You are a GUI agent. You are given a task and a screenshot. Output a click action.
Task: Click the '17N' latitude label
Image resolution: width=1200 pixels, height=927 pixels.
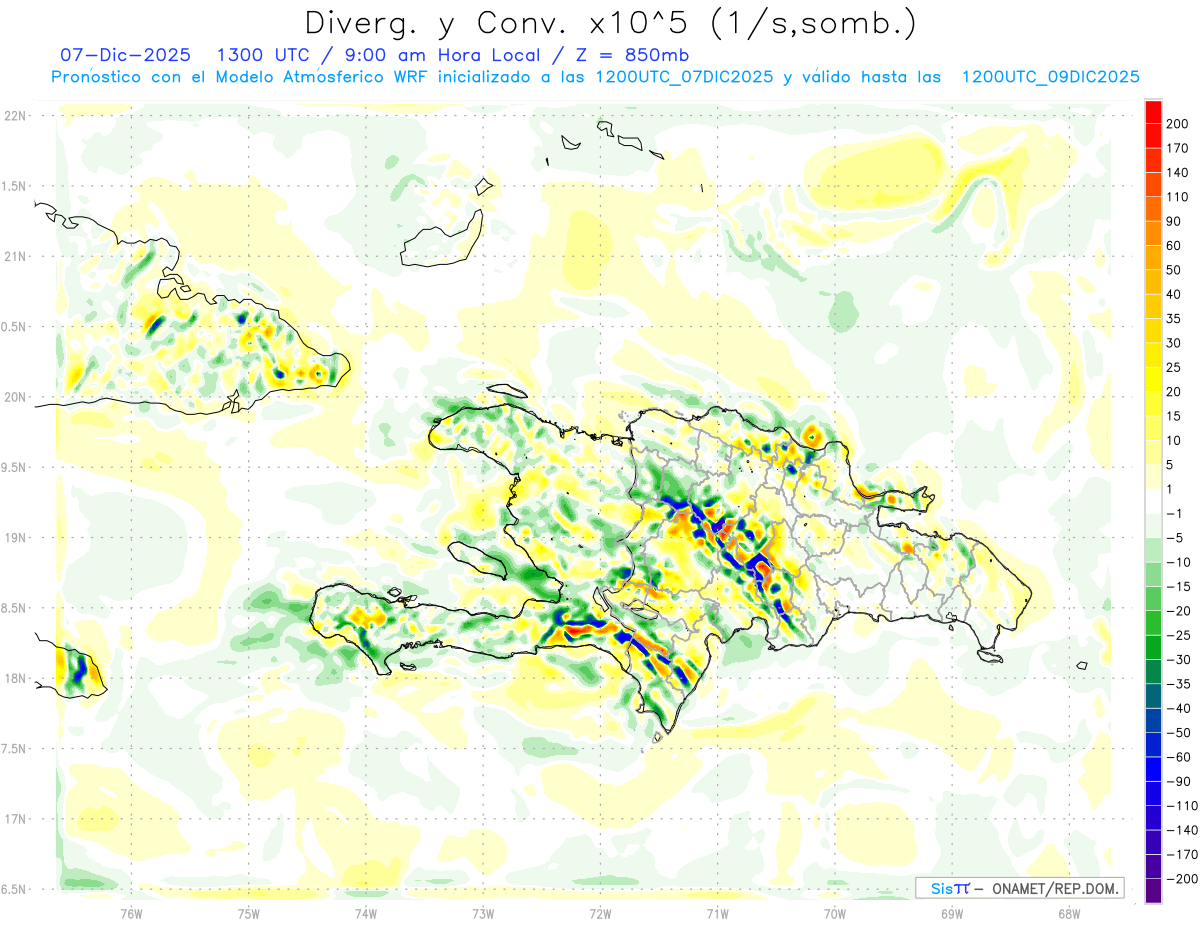pyautogui.click(x=15, y=819)
